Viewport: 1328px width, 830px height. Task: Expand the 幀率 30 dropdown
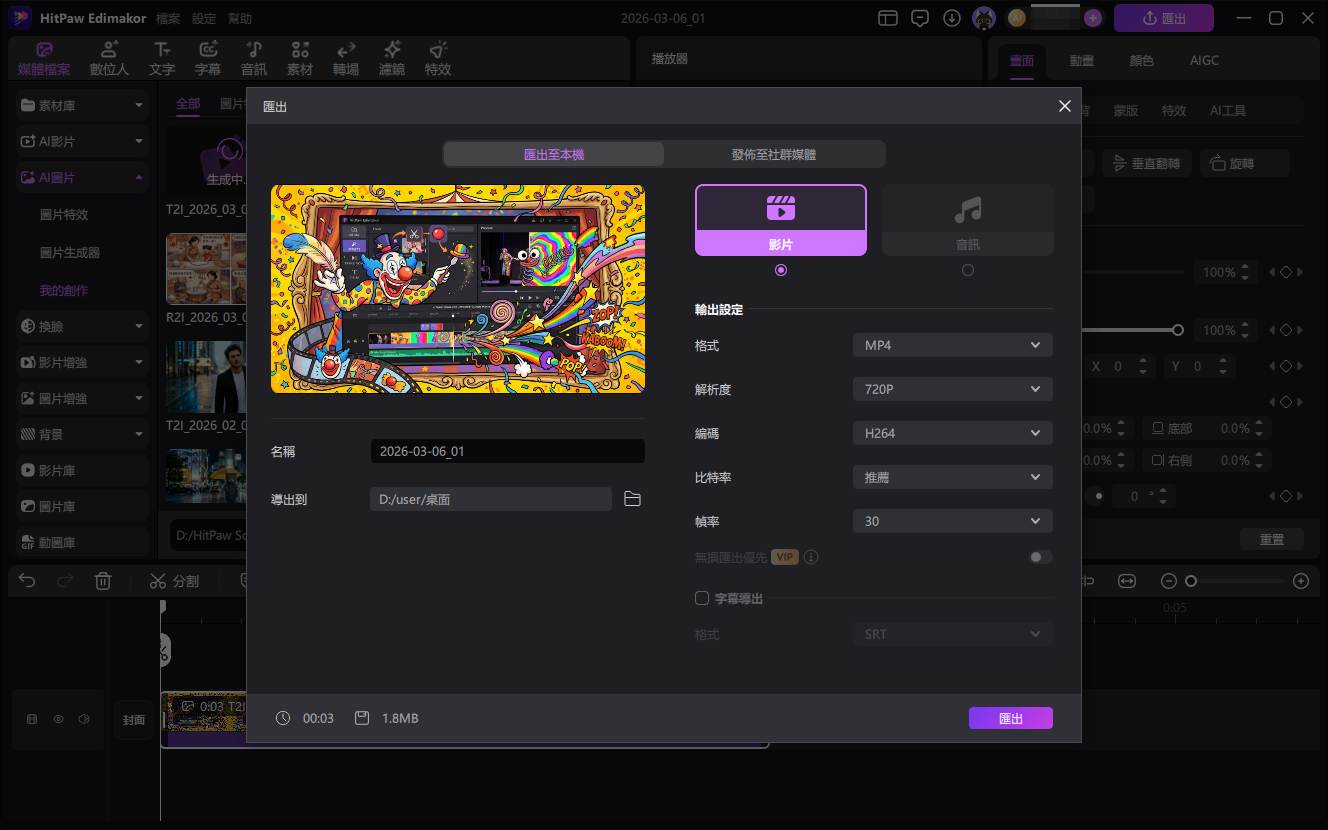coord(952,521)
